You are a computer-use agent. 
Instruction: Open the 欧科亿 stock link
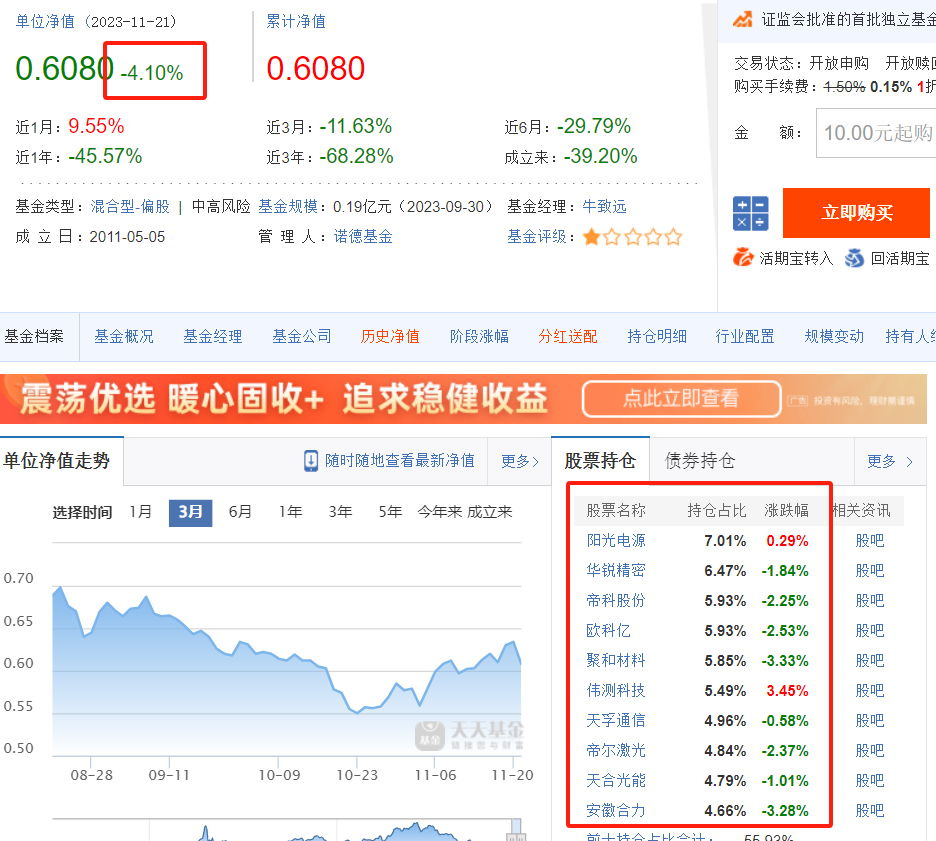pos(608,631)
